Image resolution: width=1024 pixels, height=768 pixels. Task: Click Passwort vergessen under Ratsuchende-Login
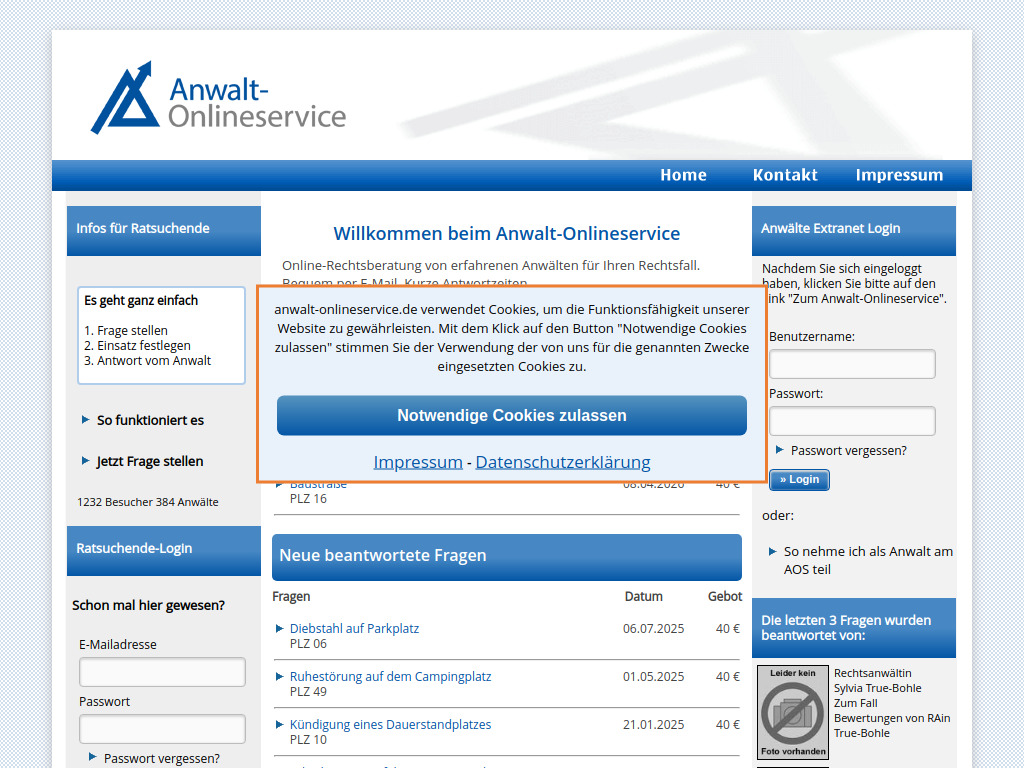click(161, 758)
